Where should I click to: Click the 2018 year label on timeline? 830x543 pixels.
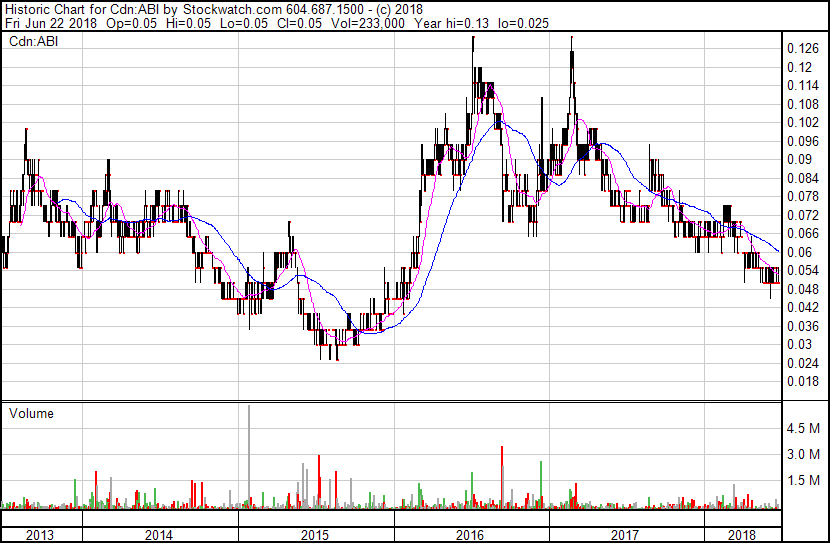coord(742,536)
